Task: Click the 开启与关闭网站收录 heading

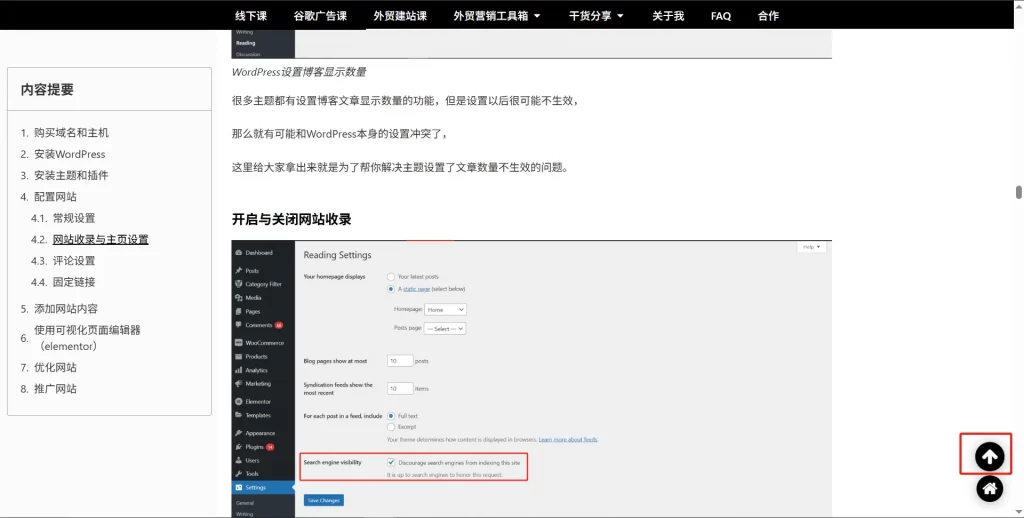Action: pyautogui.click(x=291, y=219)
